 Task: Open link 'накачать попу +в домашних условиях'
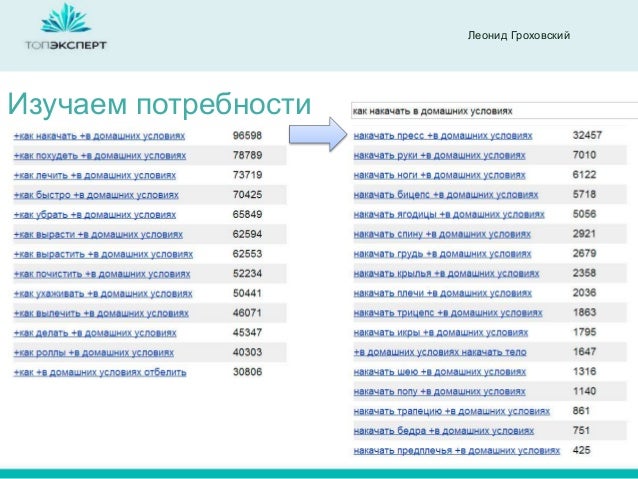(439, 392)
